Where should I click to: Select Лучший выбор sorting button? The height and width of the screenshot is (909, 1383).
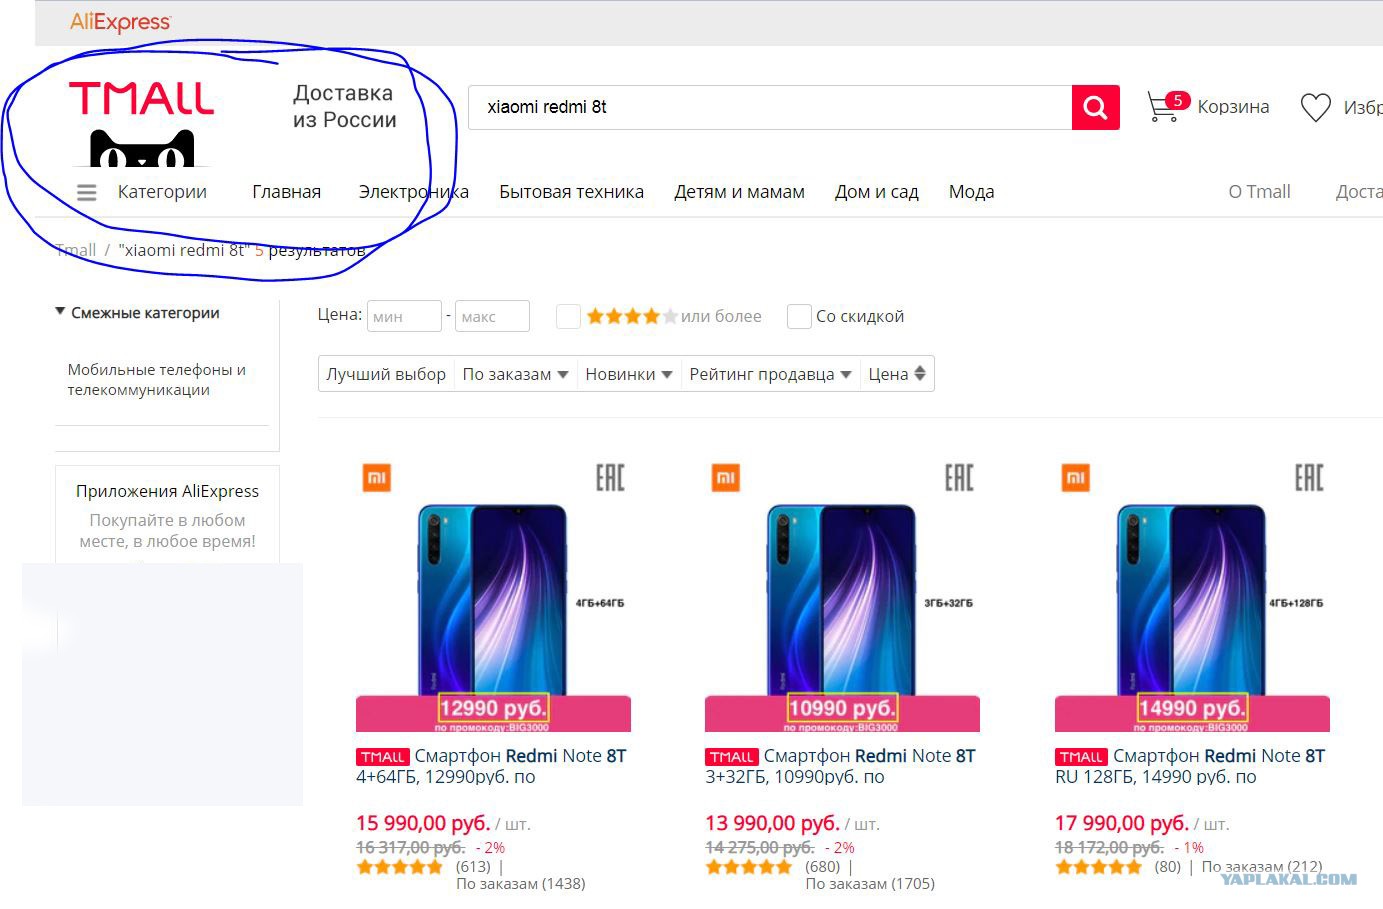pos(386,374)
